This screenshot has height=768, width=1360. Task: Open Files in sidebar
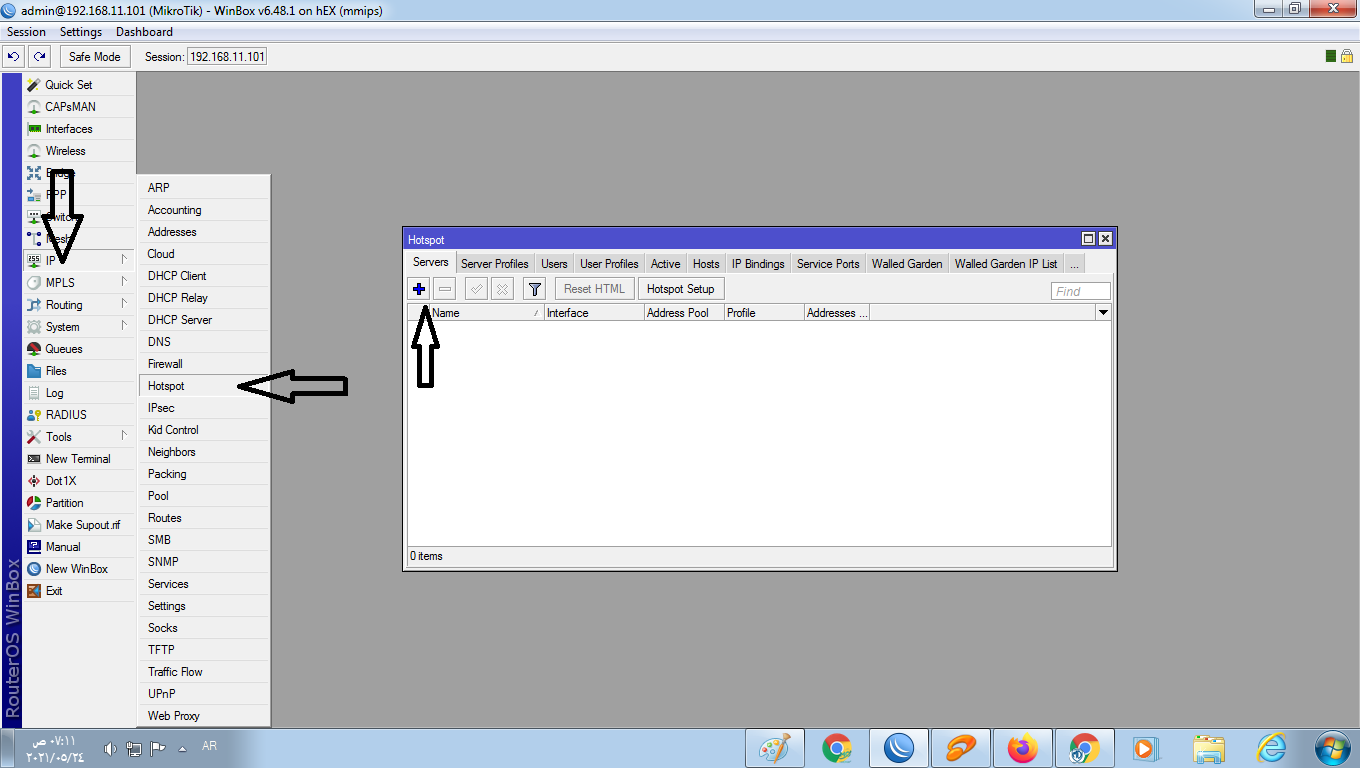79,371
